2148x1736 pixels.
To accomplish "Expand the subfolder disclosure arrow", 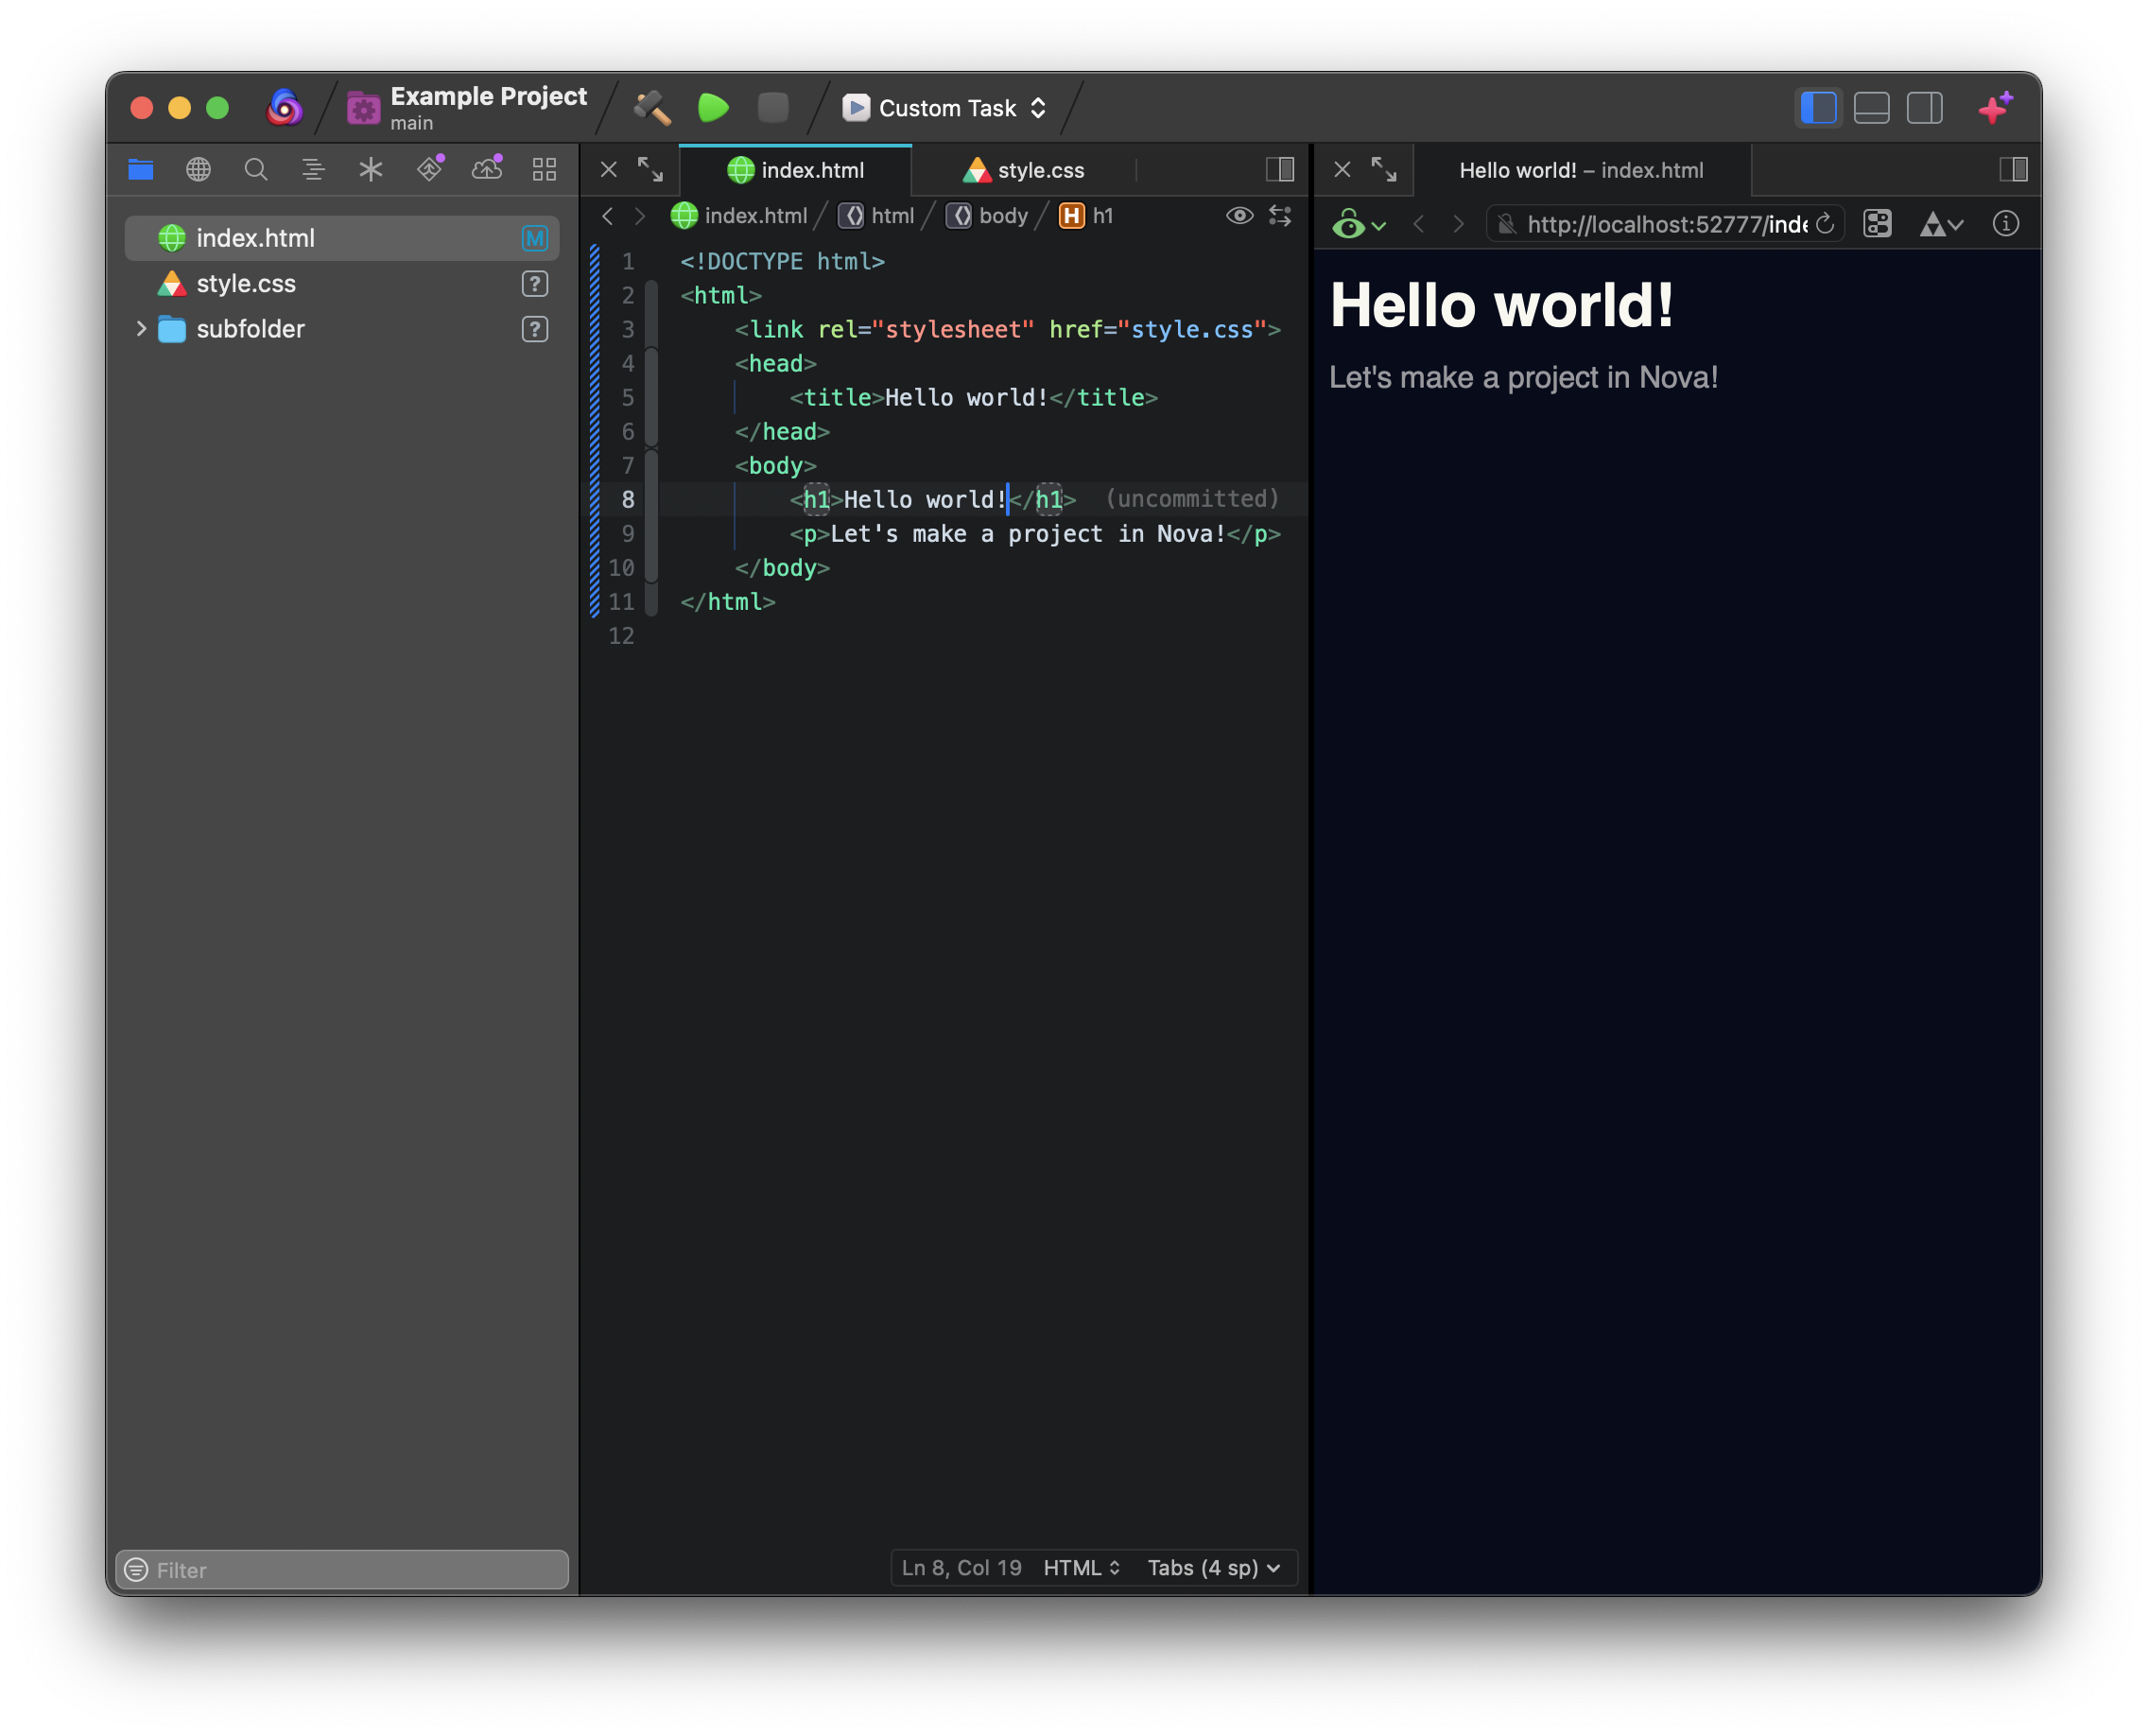I will (x=141, y=329).
